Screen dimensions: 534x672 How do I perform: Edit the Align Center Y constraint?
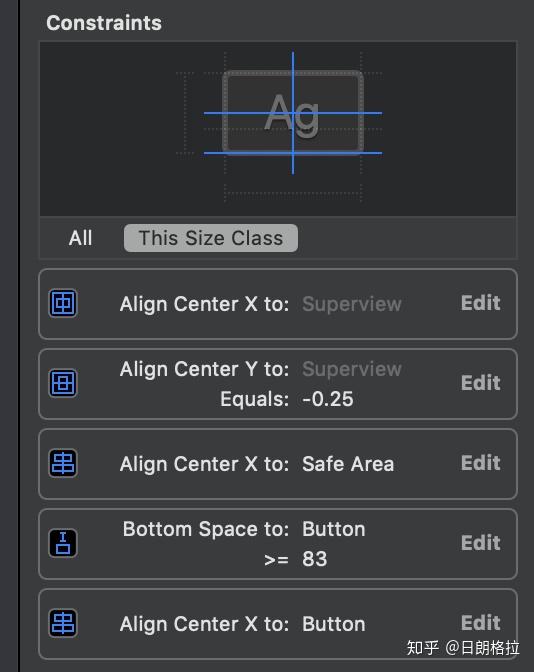coord(480,383)
